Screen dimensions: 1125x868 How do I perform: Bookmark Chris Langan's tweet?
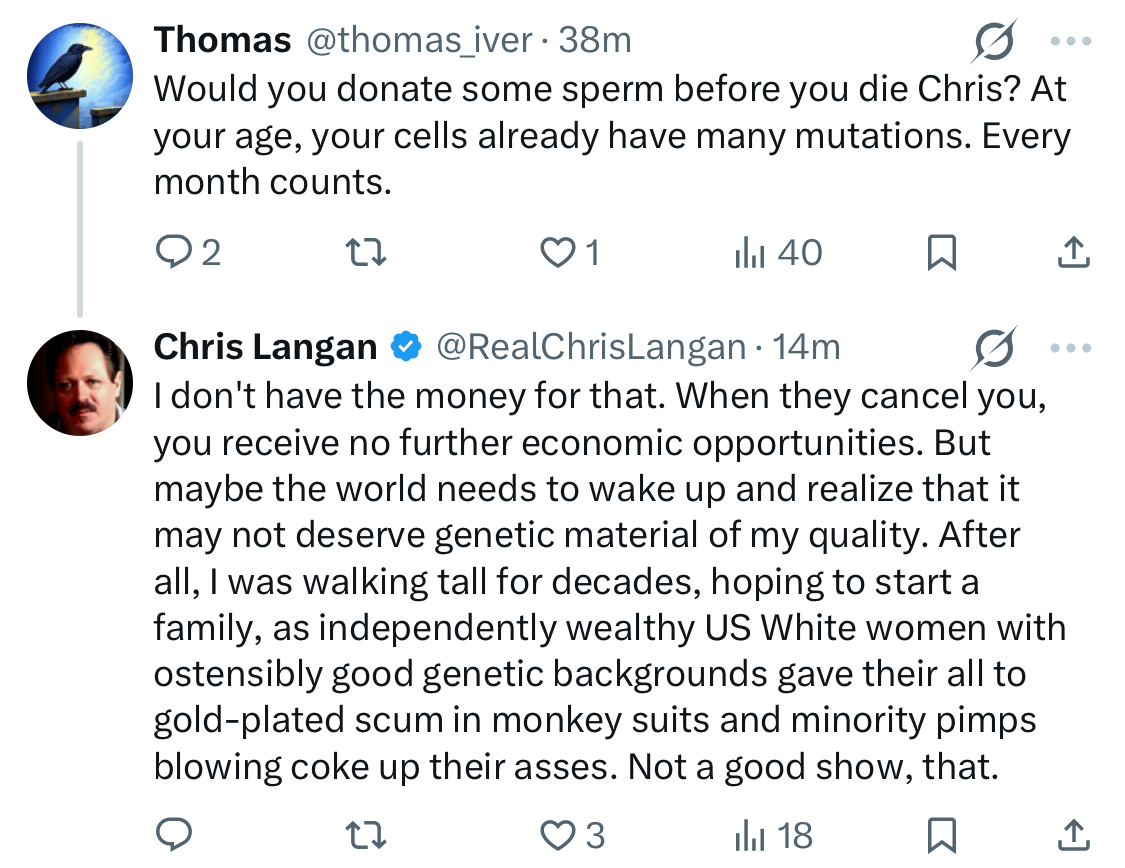(941, 836)
